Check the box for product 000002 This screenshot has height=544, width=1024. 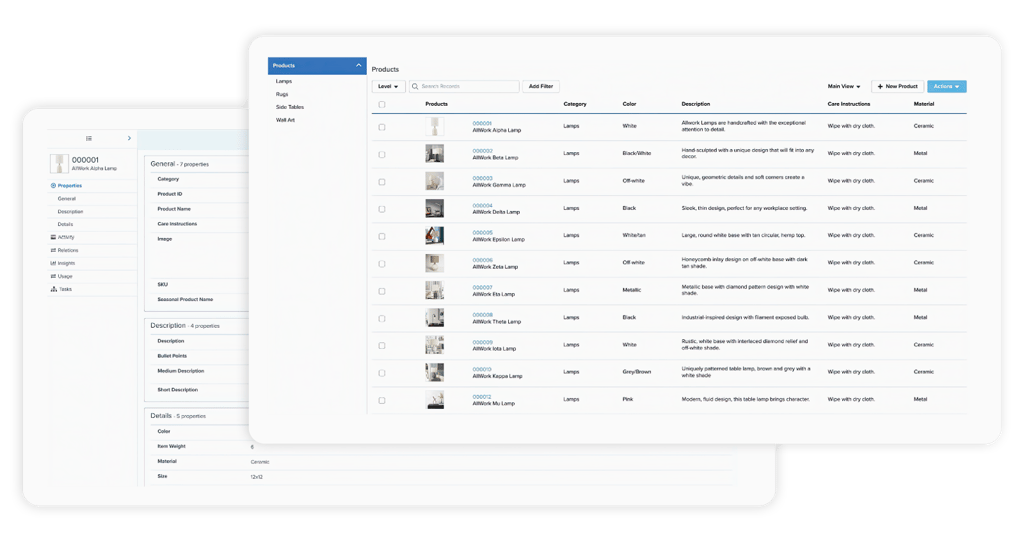tap(382, 155)
